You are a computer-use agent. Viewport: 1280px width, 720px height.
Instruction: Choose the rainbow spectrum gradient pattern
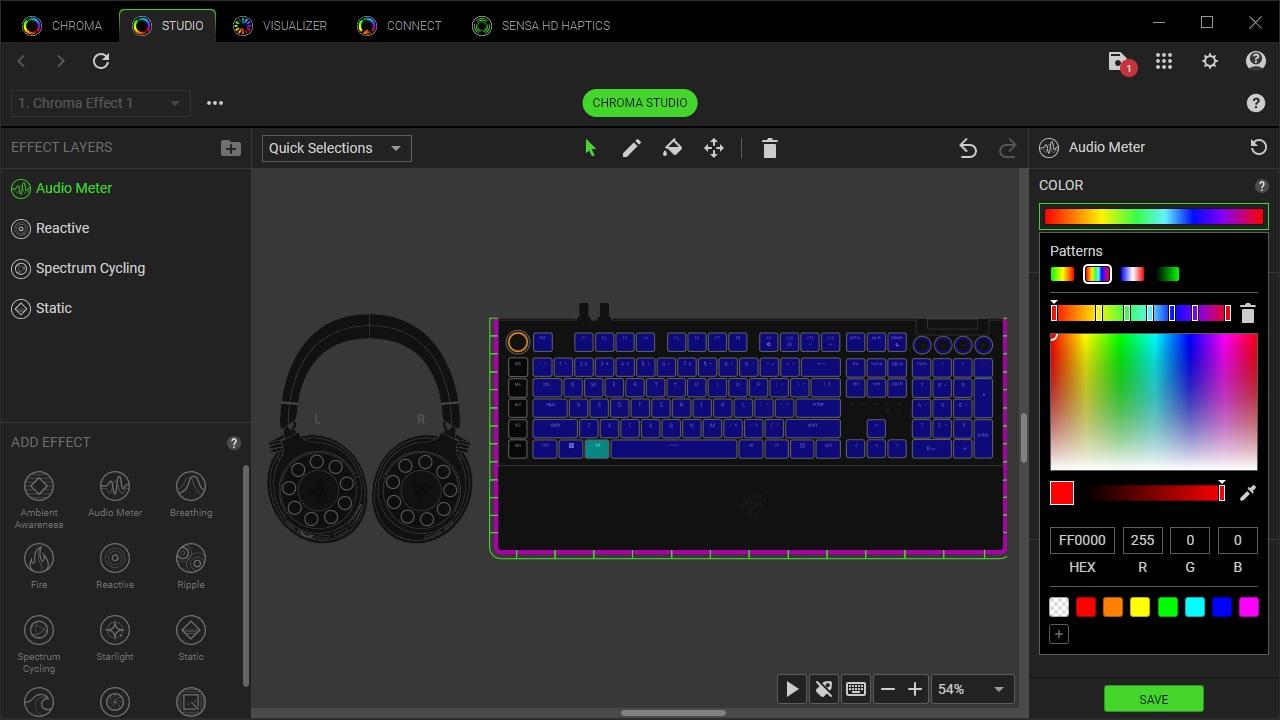[x=1097, y=274]
